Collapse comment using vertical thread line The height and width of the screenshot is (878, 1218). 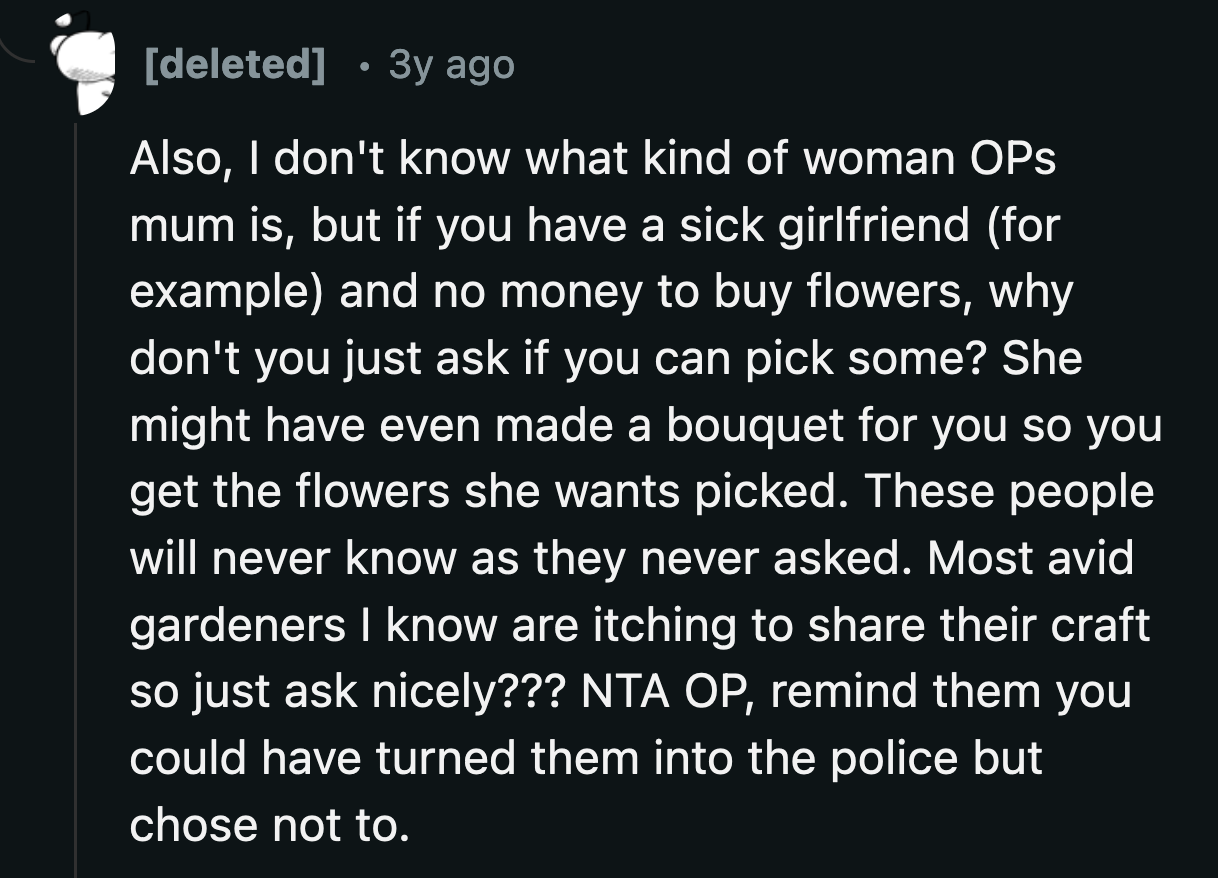(76, 500)
